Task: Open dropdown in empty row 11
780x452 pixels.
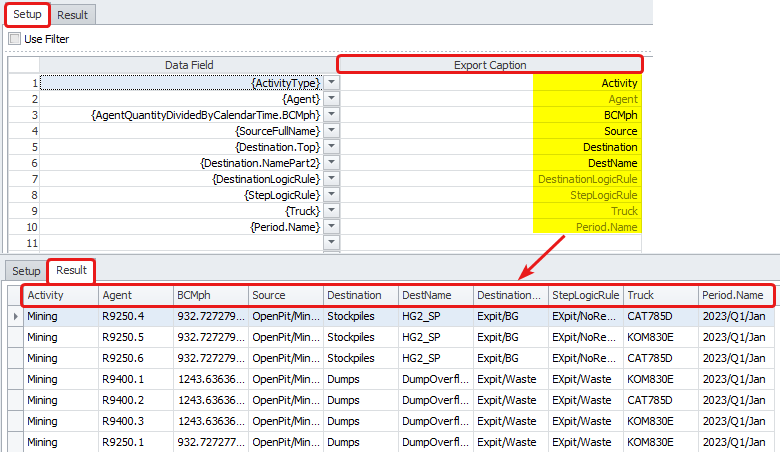Action: click(332, 244)
